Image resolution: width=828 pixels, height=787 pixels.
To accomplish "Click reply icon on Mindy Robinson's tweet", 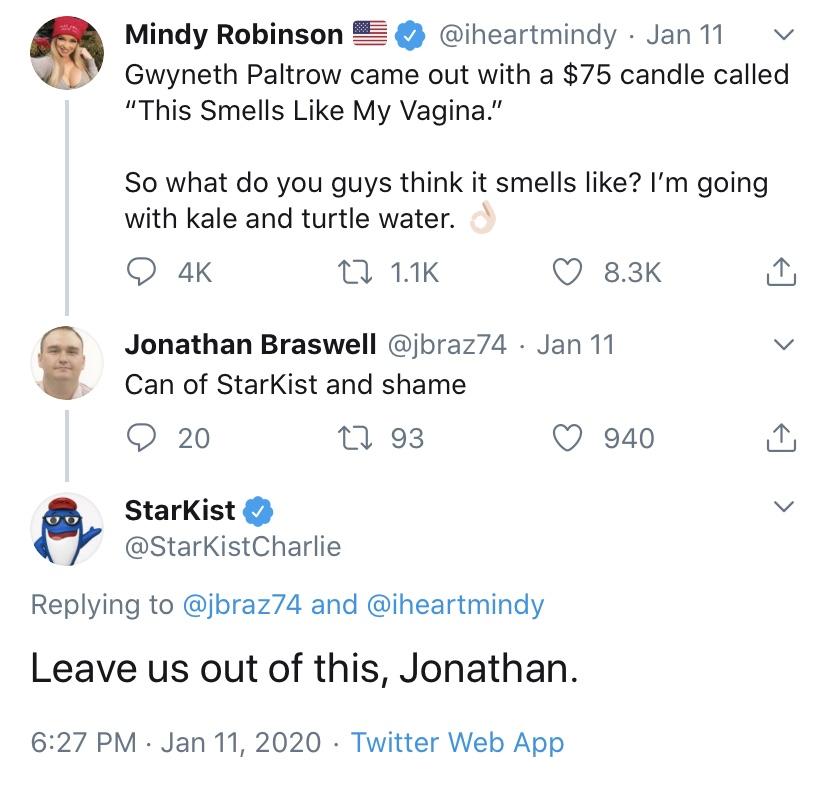I will [141, 272].
